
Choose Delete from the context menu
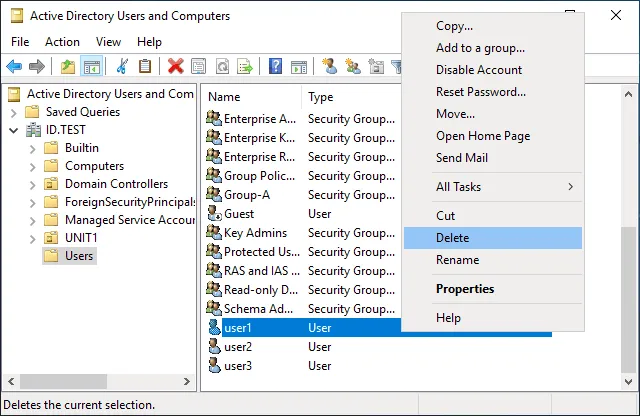point(452,238)
